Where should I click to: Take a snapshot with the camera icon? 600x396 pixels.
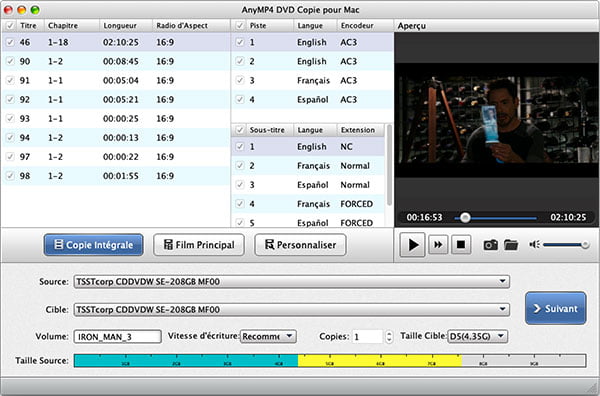click(x=491, y=244)
